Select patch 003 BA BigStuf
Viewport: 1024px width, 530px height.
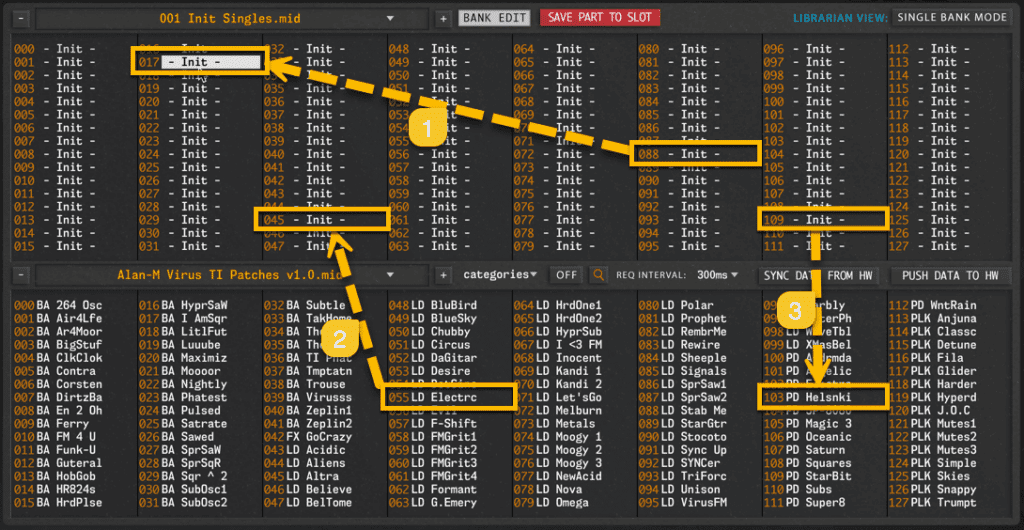(58, 345)
